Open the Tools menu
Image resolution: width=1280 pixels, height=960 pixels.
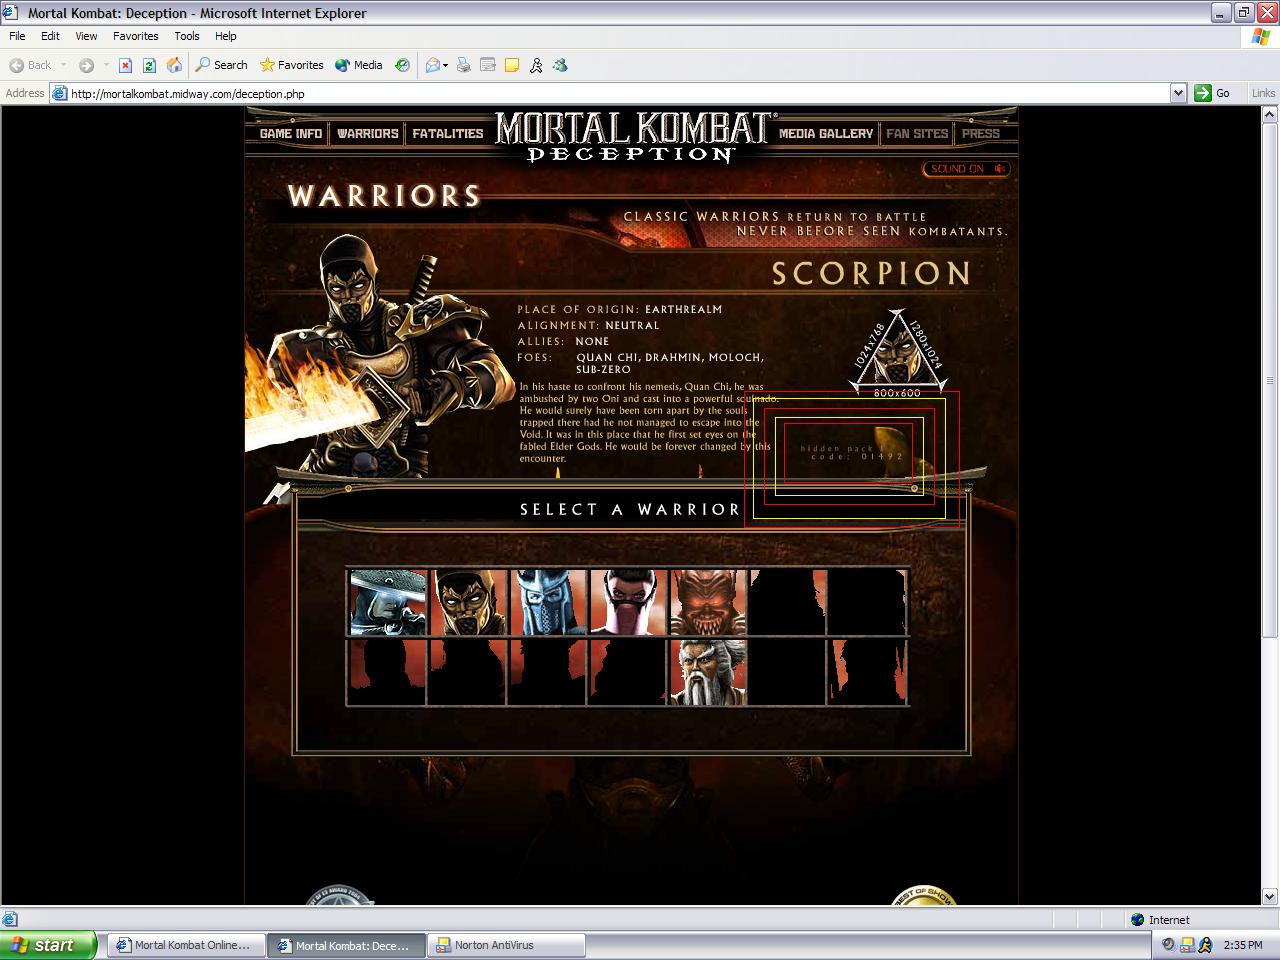186,36
